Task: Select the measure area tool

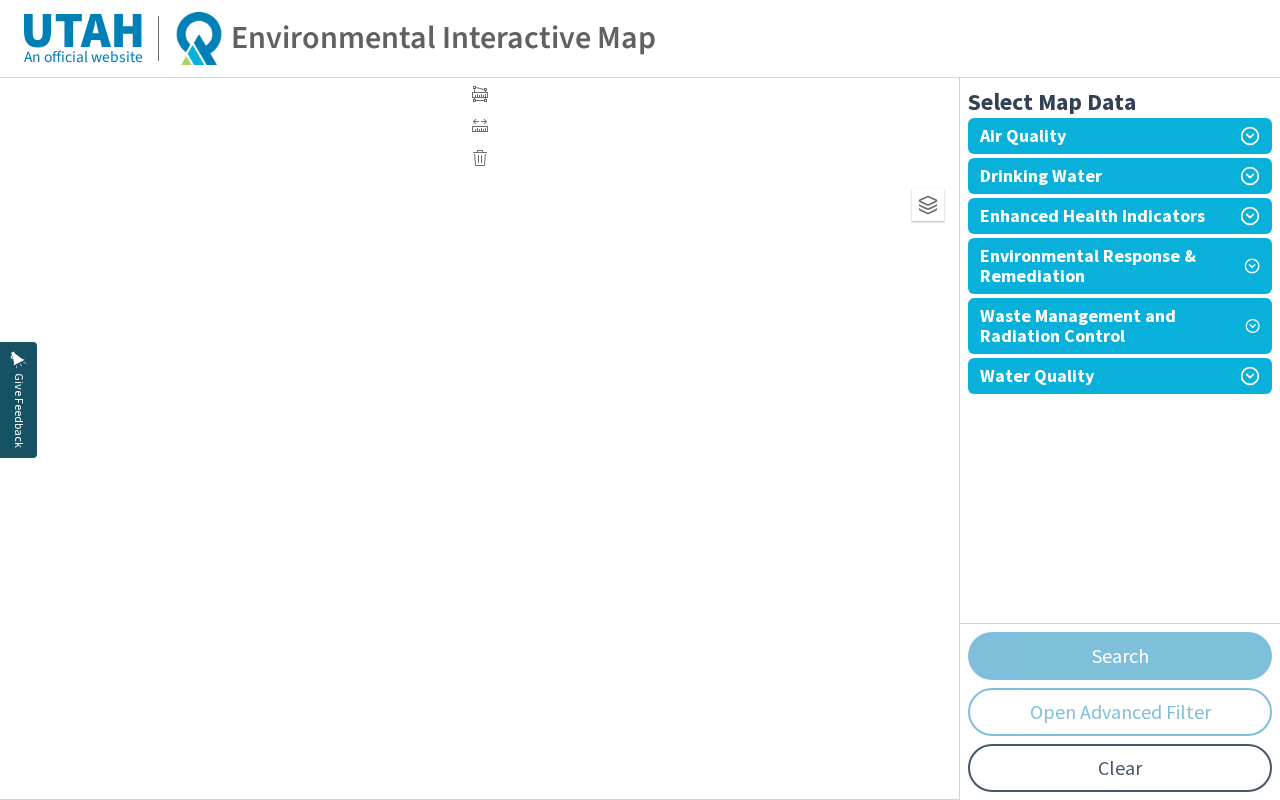Action: pos(480,94)
